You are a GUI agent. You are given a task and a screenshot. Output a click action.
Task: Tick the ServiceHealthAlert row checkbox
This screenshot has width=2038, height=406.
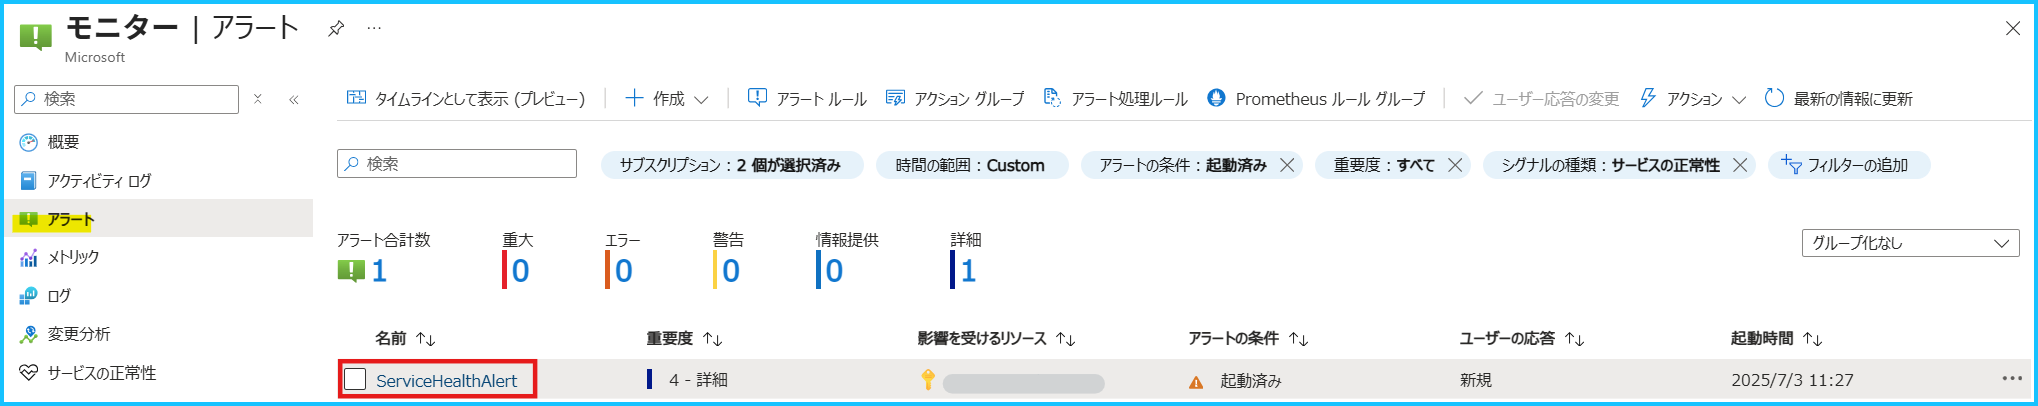point(355,379)
